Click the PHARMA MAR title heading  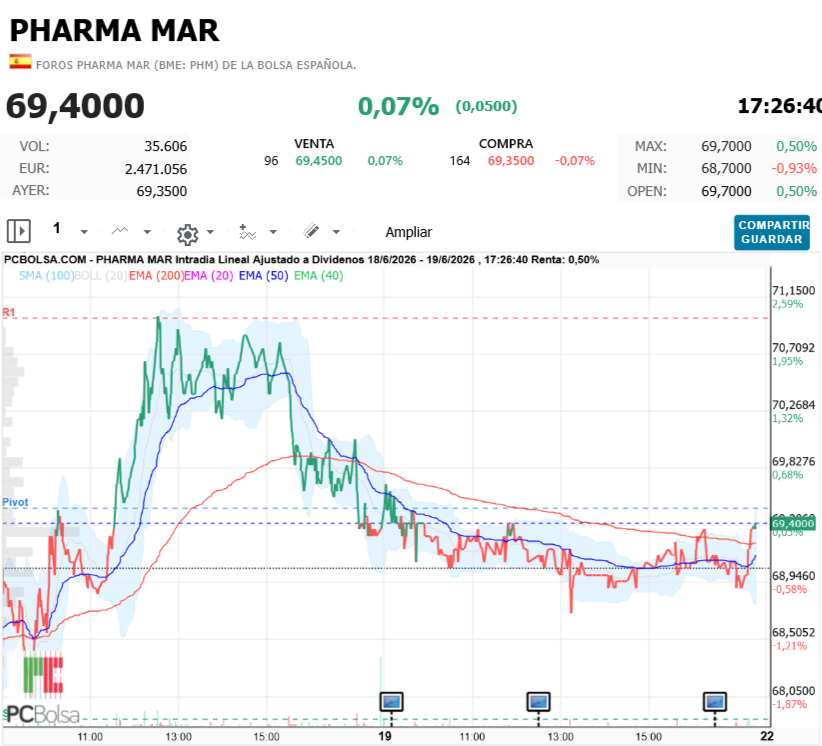point(114,30)
